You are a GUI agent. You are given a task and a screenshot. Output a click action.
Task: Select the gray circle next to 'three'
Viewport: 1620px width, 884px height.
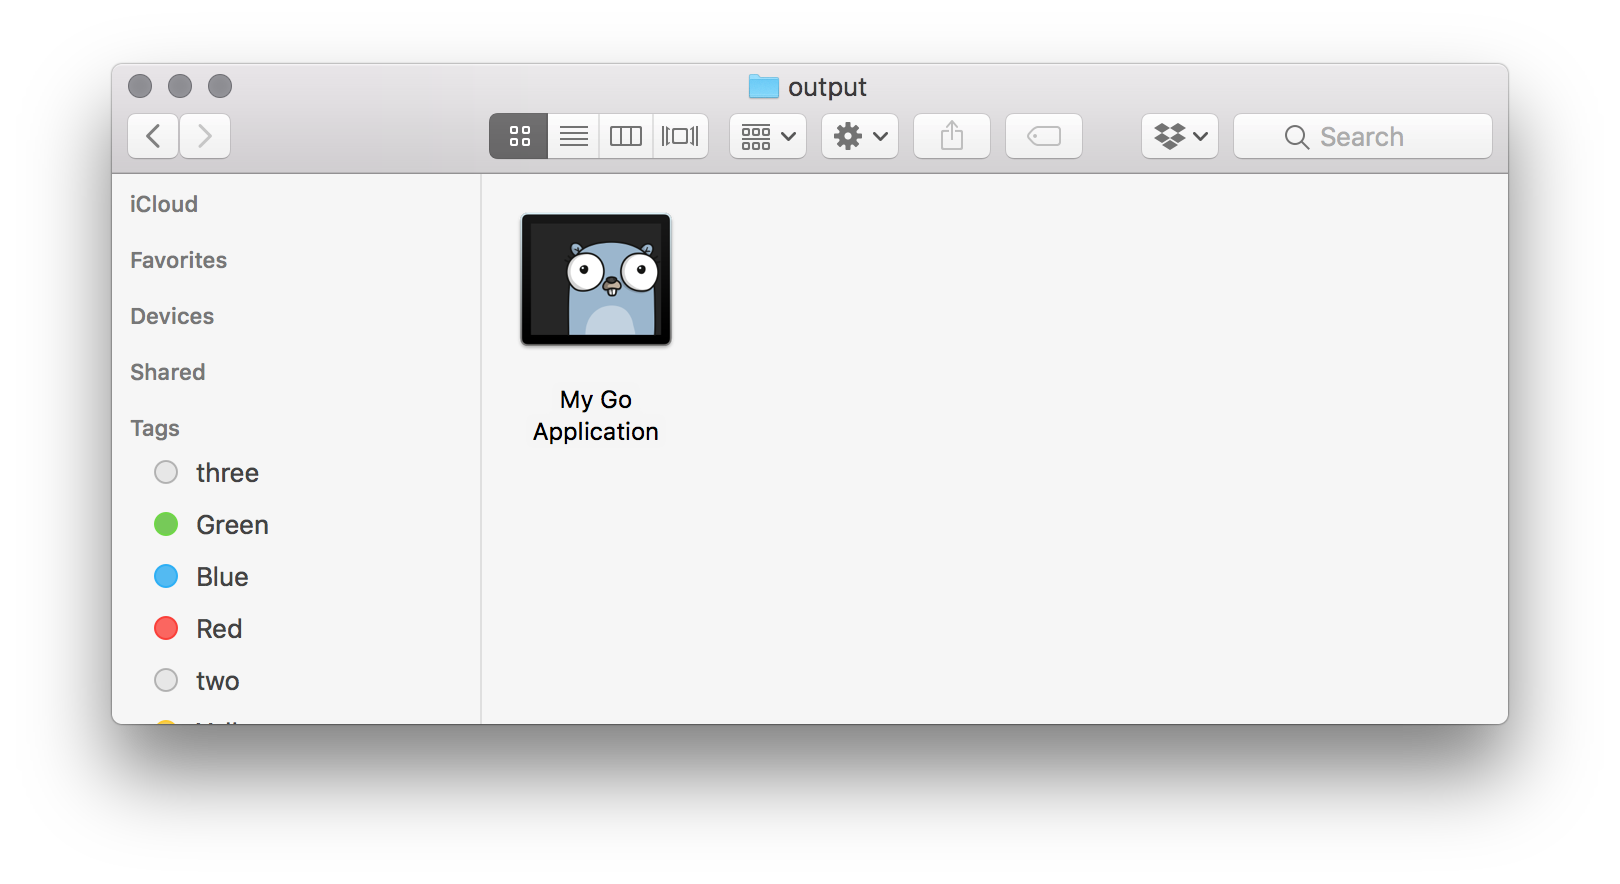[166, 472]
